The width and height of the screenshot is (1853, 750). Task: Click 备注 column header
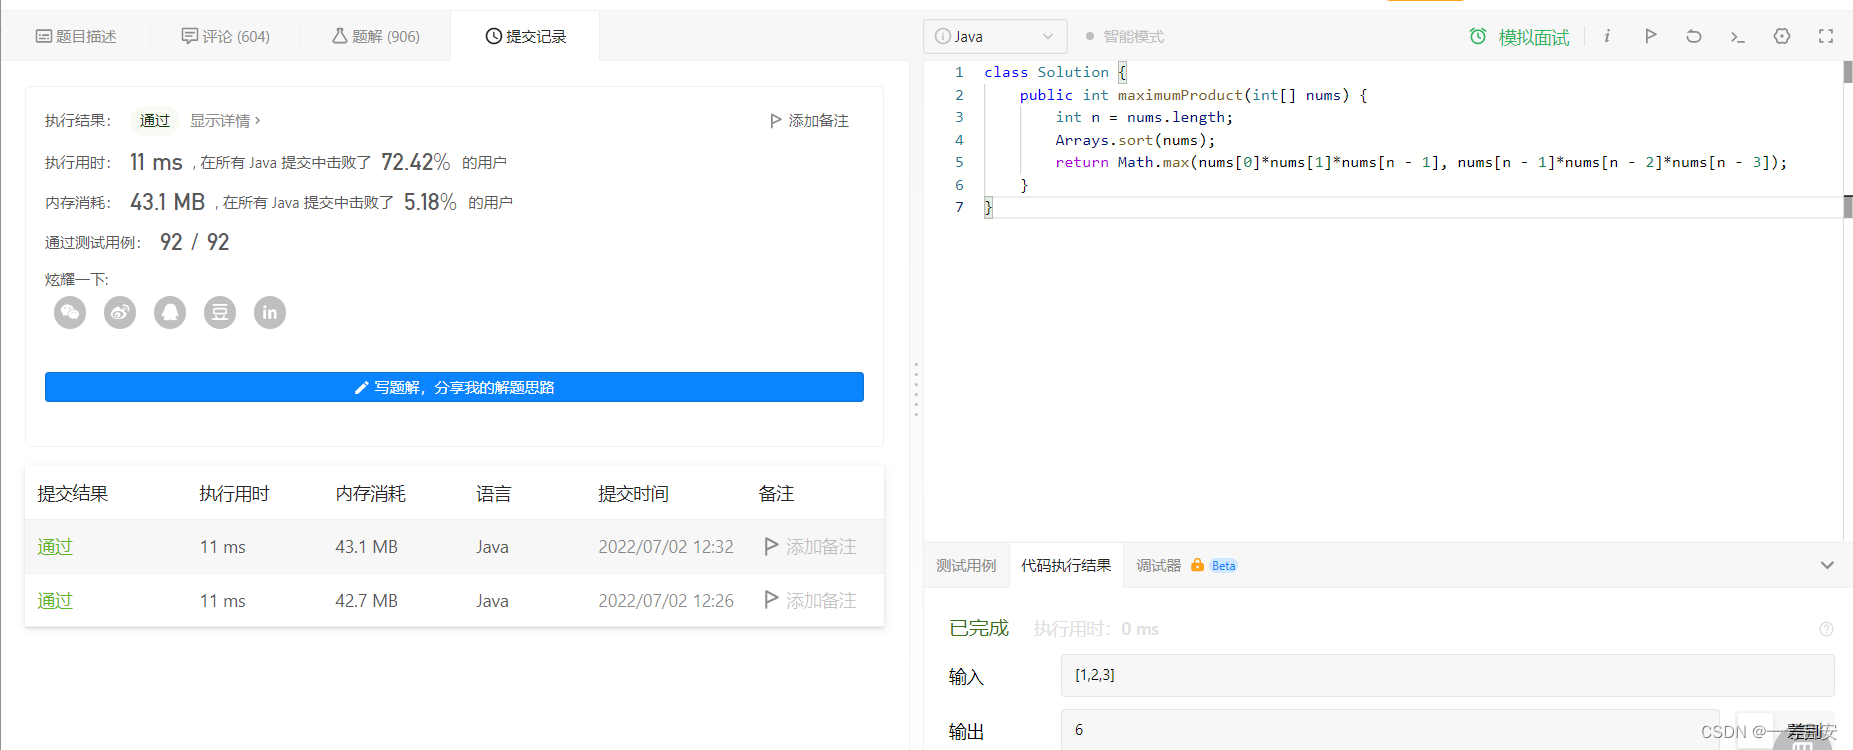point(776,493)
